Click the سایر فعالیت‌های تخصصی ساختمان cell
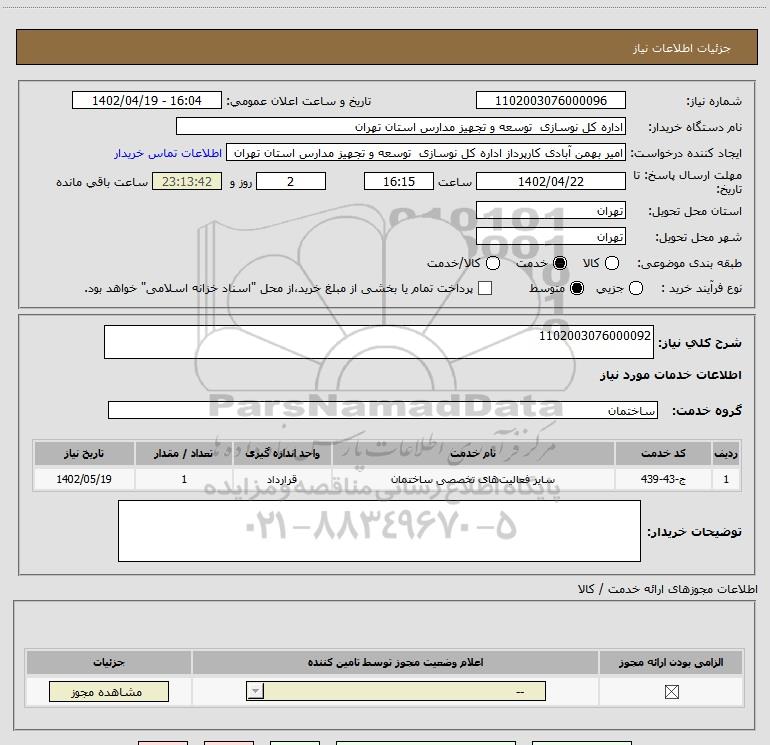 [473, 479]
